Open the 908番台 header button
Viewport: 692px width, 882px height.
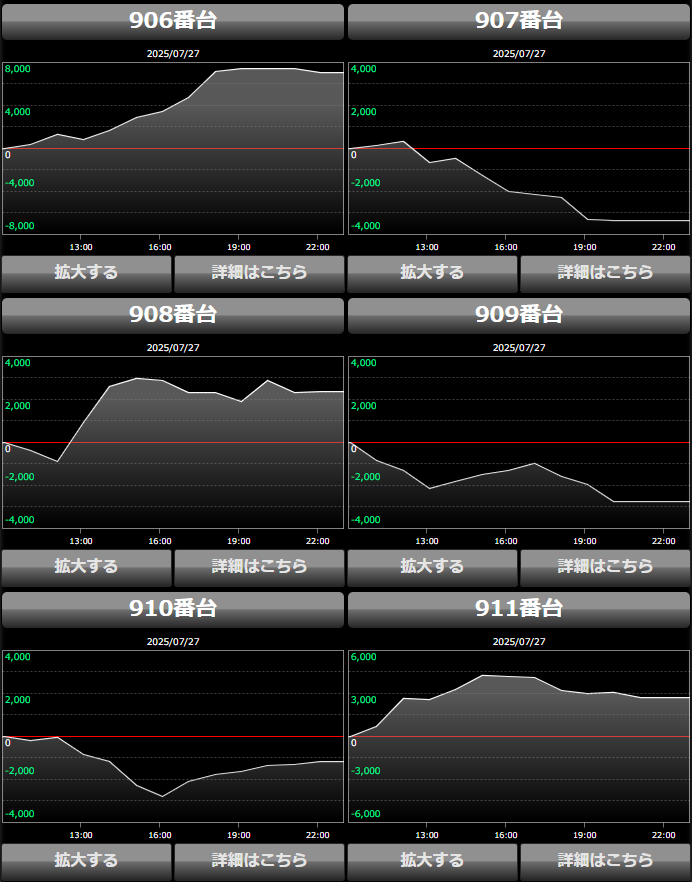point(173,316)
